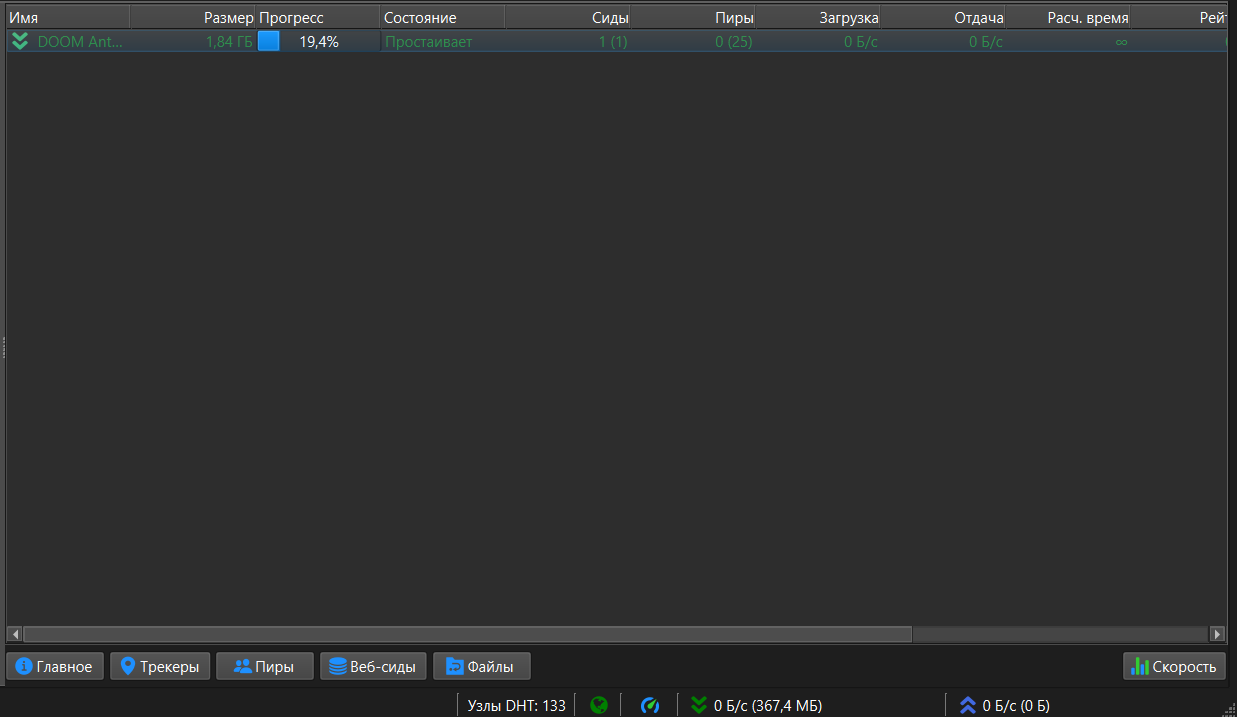Click the horizontal scrollbar thumb
The width and height of the screenshot is (1237, 717).
pyautogui.click(x=467, y=634)
